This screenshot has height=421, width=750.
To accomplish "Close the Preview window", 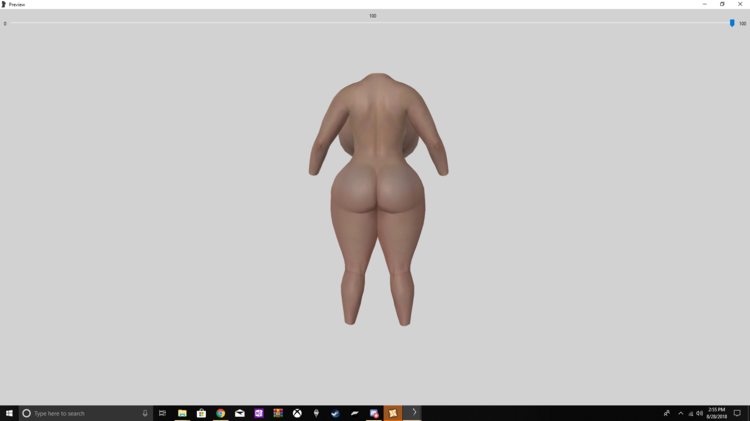I will 740,4.
